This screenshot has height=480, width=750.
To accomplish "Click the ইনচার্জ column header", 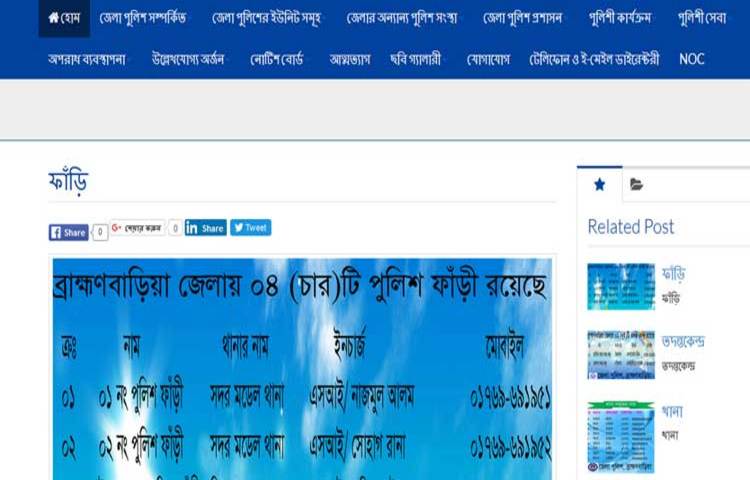I will [x=350, y=343].
